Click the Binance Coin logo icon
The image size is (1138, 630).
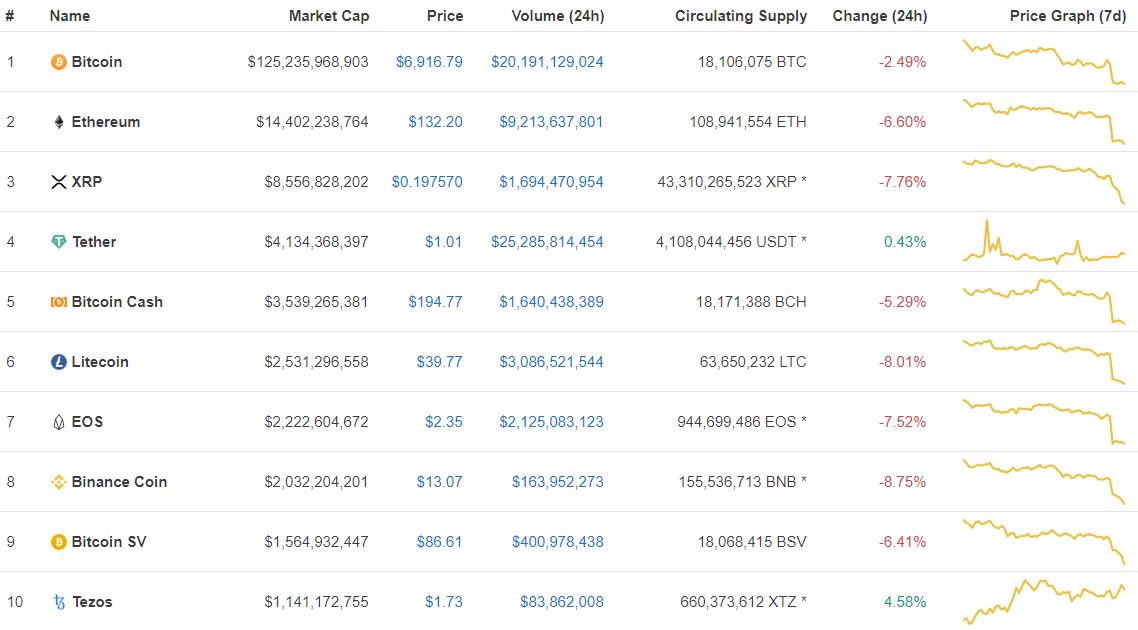click(x=59, y=482)
